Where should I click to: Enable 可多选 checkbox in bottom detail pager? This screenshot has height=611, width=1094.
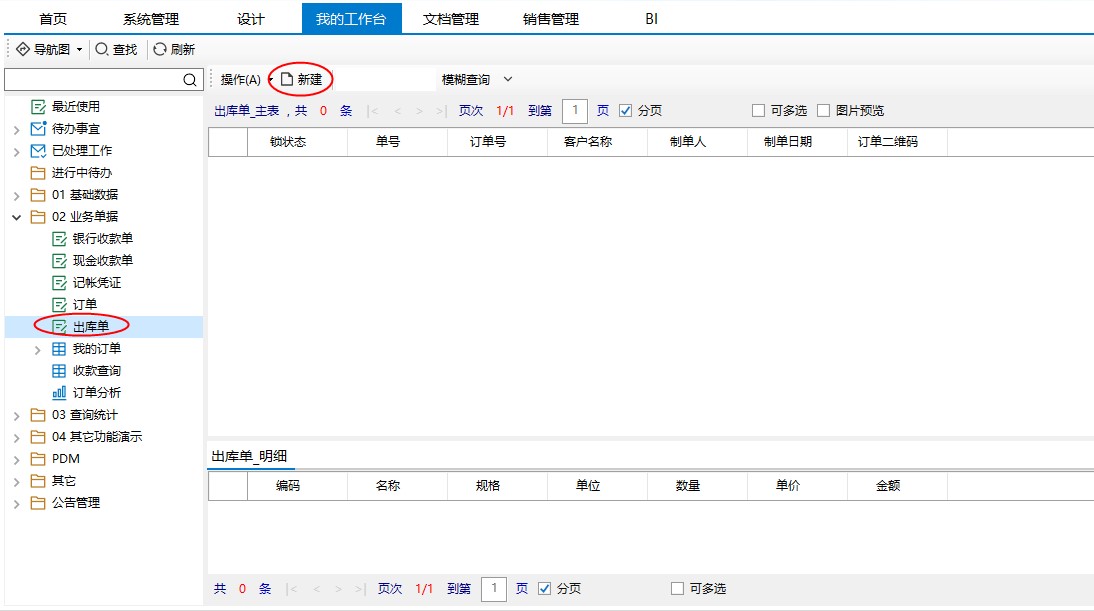tap(678, 589)
